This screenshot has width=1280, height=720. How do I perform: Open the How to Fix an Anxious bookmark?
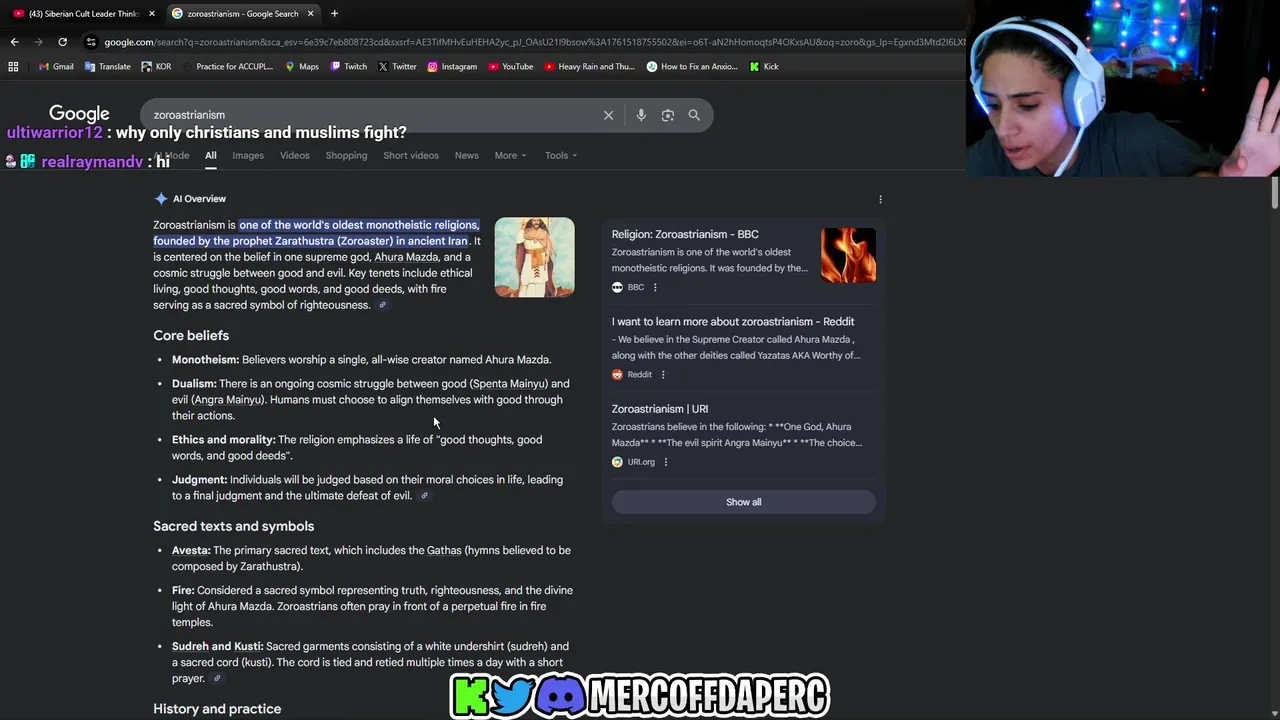(692, 67)
